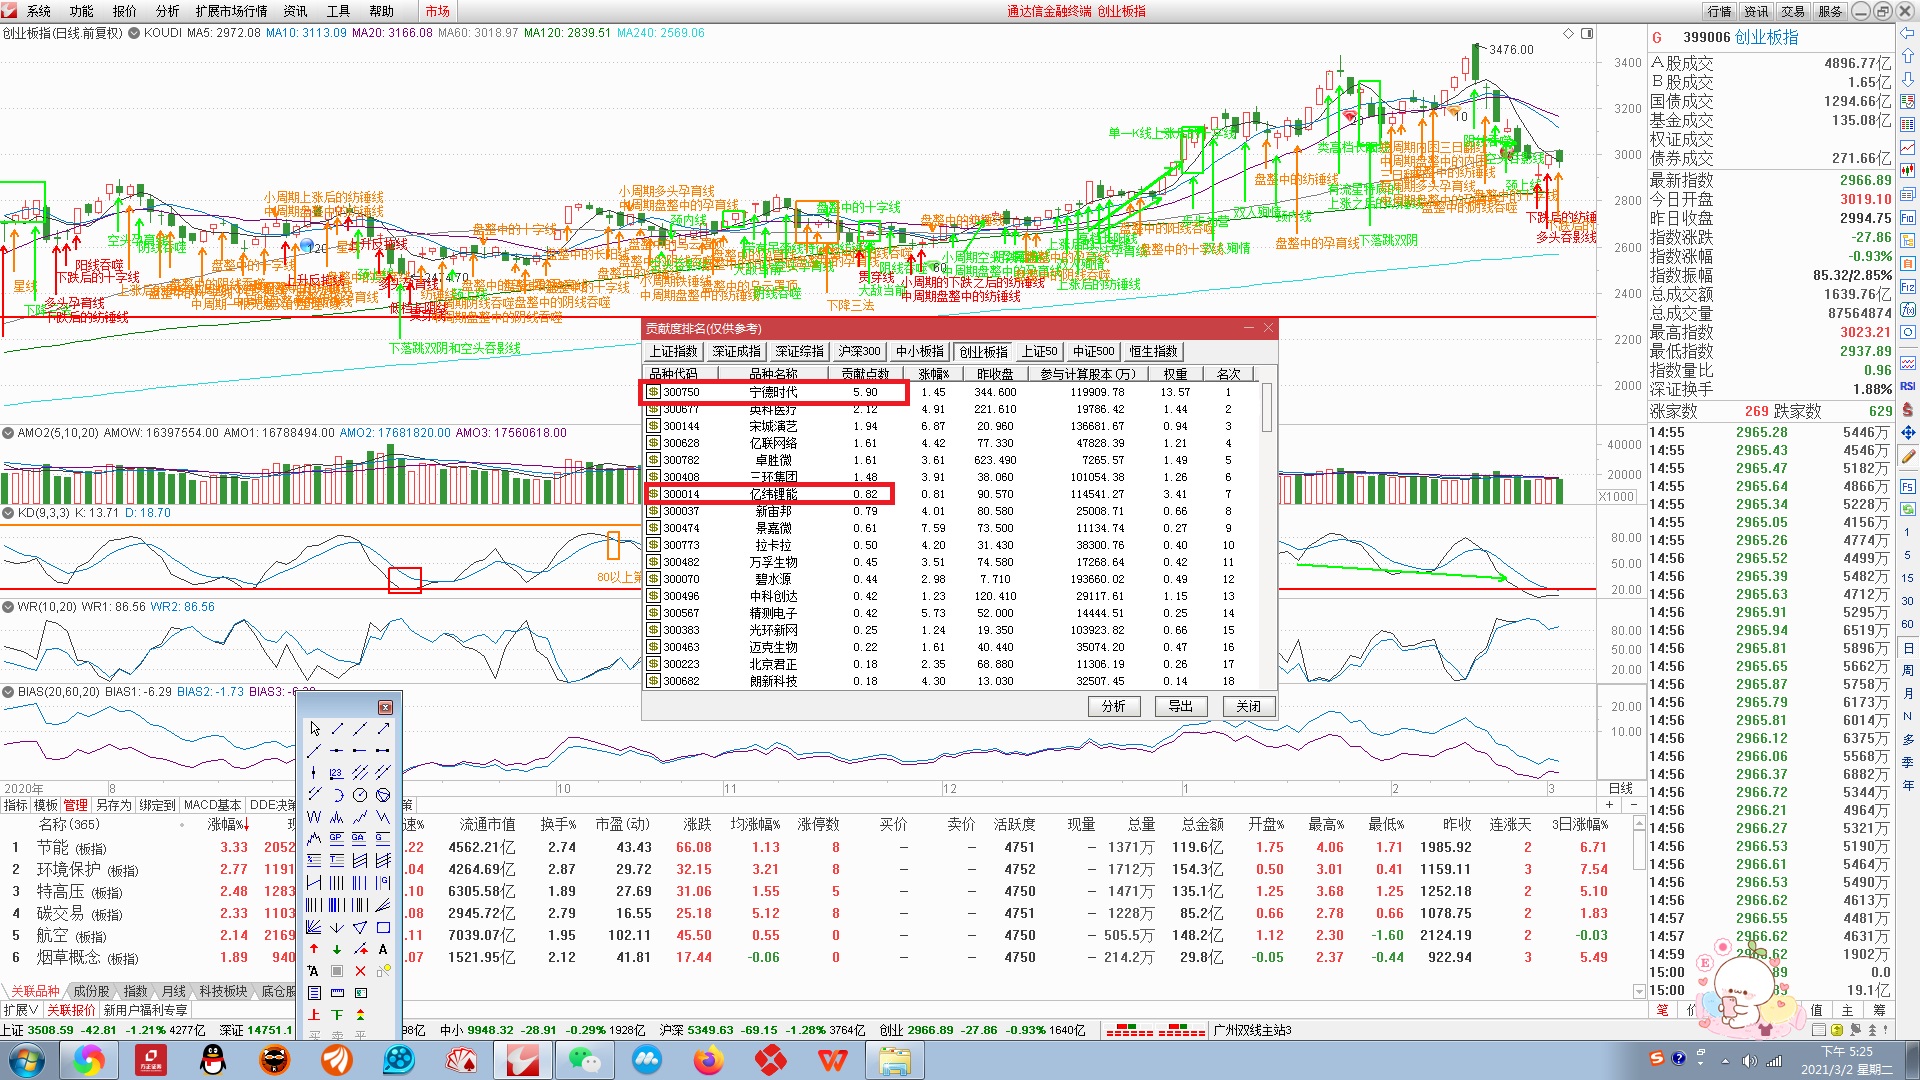Click the 导出 button in dialog
The image size is (1920, 1080).
pos(1181,706)
